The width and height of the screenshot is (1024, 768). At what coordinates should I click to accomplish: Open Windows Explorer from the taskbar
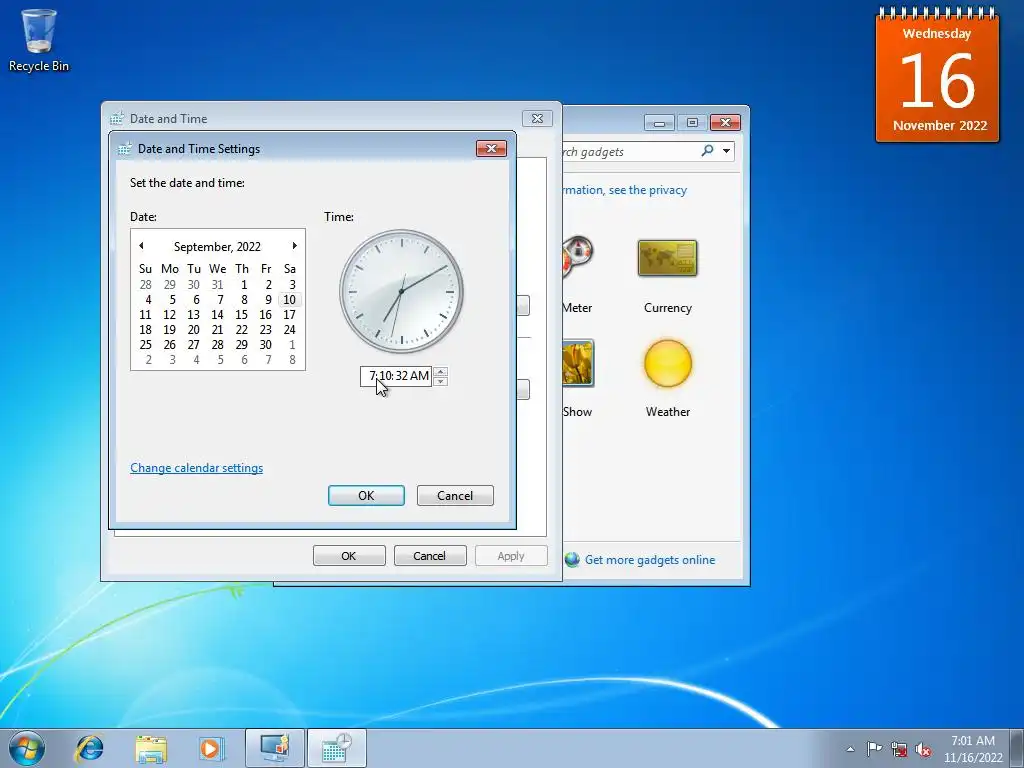151,748
